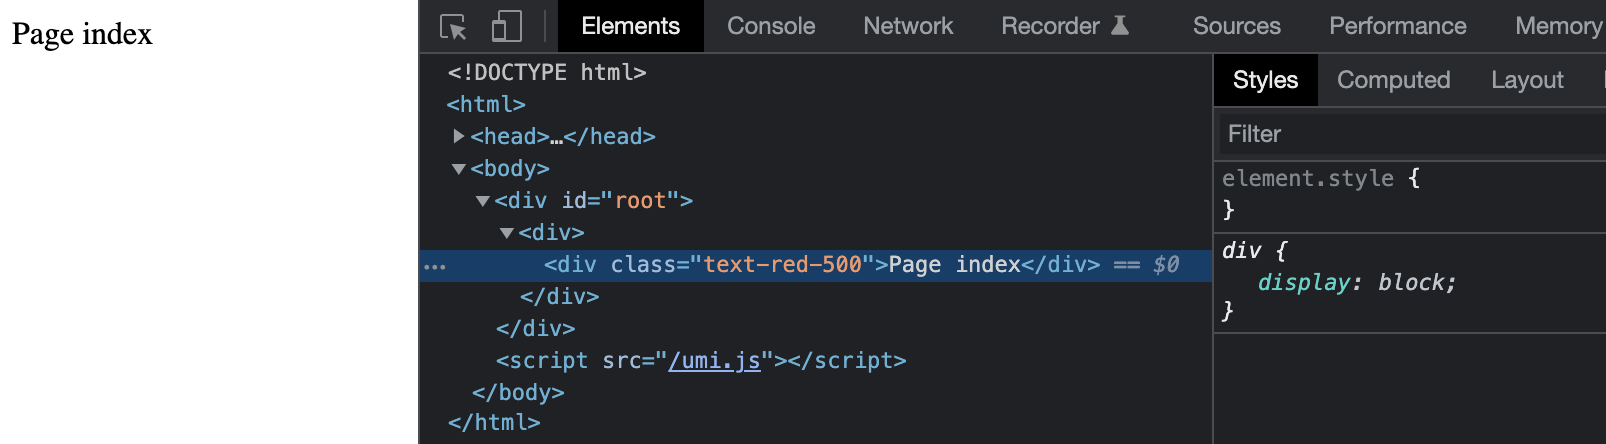Open the /umi.js script link
The width and height of the screenshot is (1606, 444).
click(x=714, y=361)
